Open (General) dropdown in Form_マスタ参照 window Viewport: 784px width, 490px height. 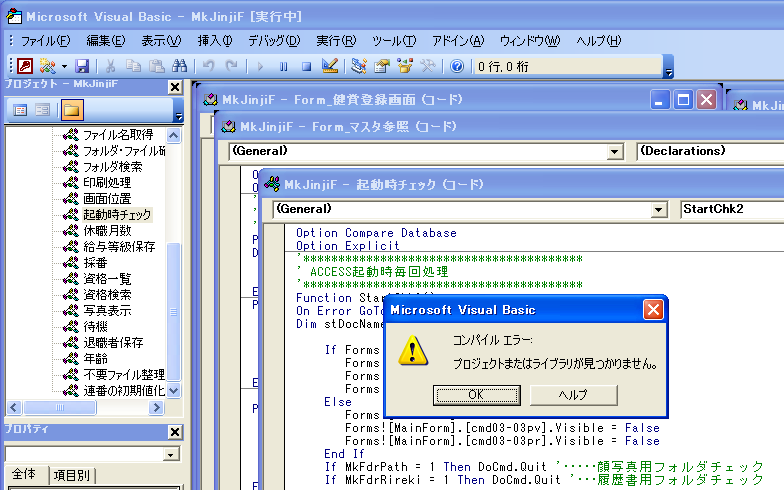click(x=614, y=152)
